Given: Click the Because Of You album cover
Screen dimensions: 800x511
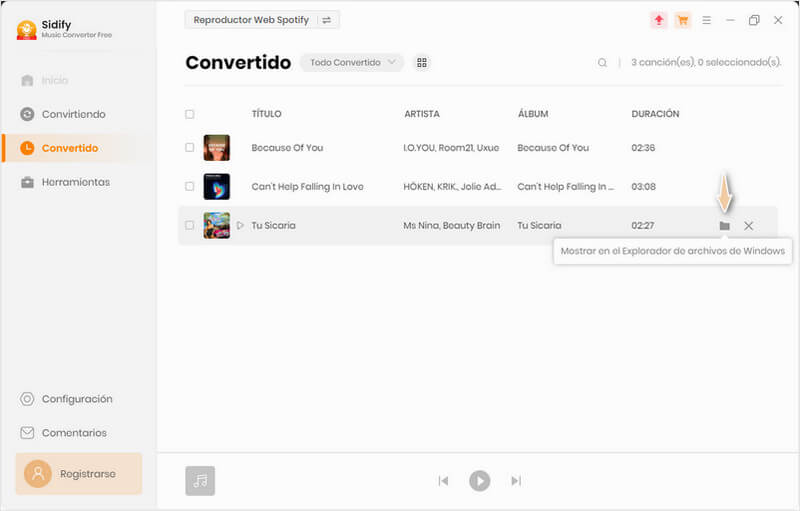Looking at the screenshot, I should (217, 148).
